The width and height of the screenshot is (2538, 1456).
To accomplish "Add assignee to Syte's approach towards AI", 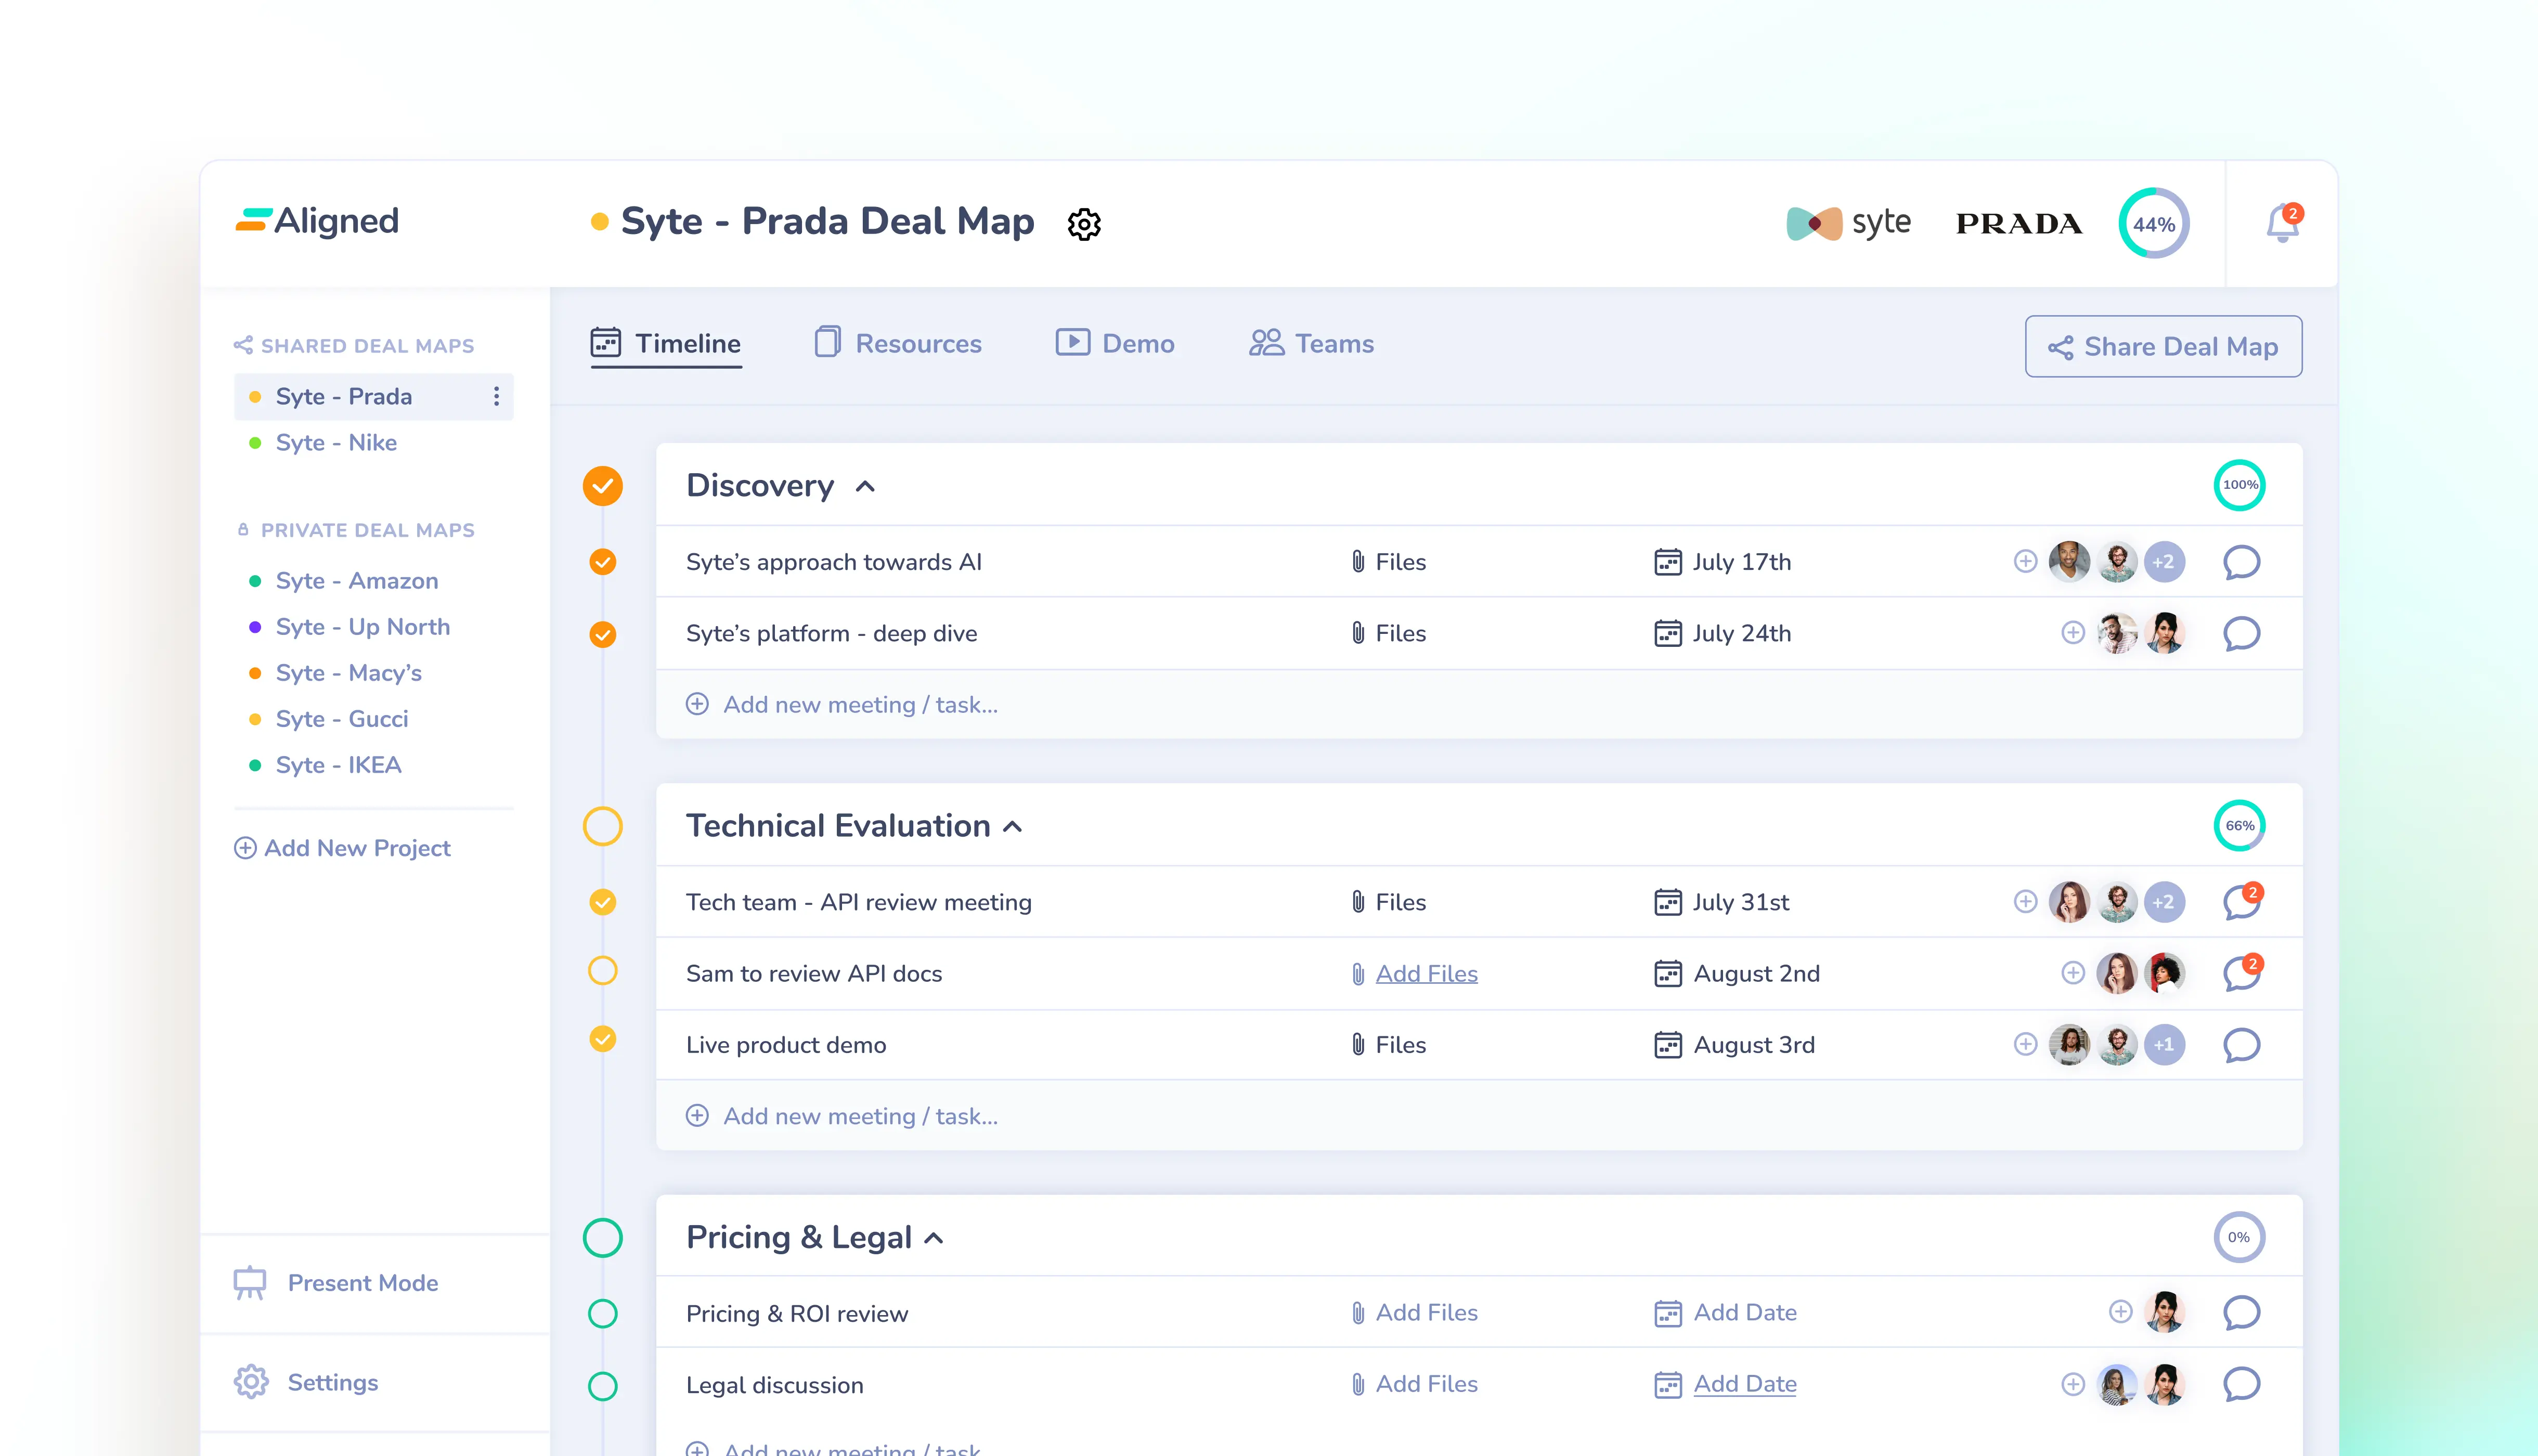I will click(x=2025, y=561).
